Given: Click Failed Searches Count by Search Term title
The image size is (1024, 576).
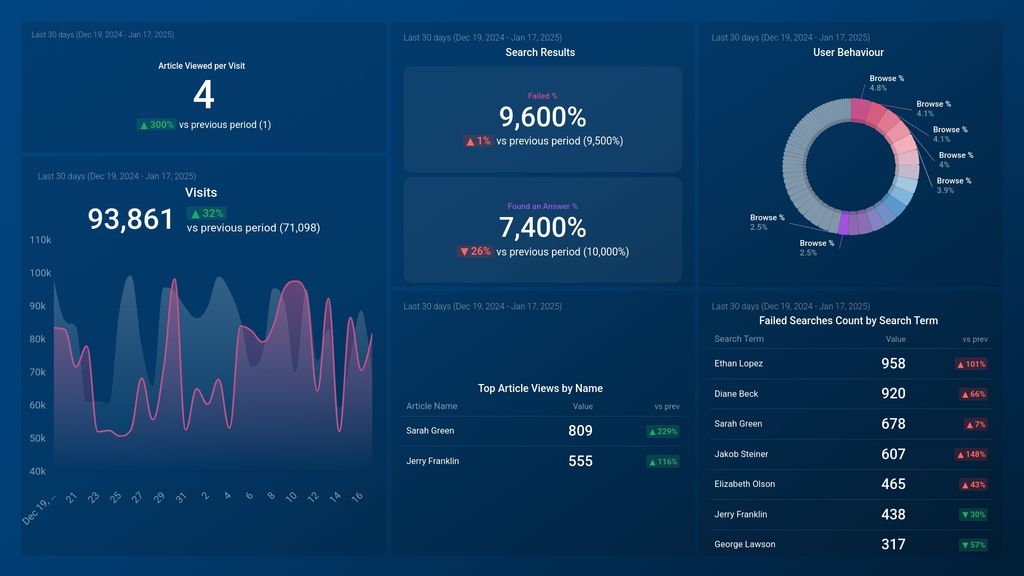Looking at the screenshot, I should coord(848,321).
